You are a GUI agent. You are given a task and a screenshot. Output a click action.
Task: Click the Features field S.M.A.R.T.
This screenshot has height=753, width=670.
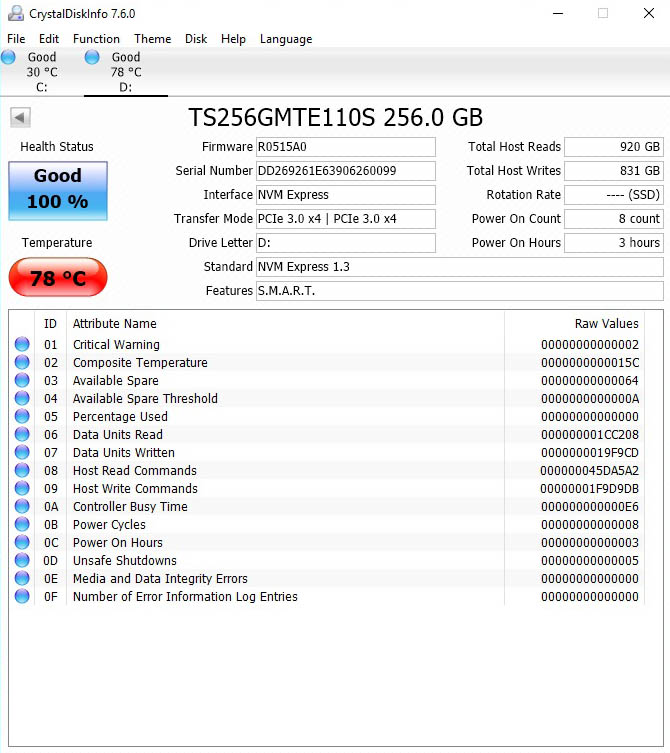pyautogui.click(x=460, y=291)
